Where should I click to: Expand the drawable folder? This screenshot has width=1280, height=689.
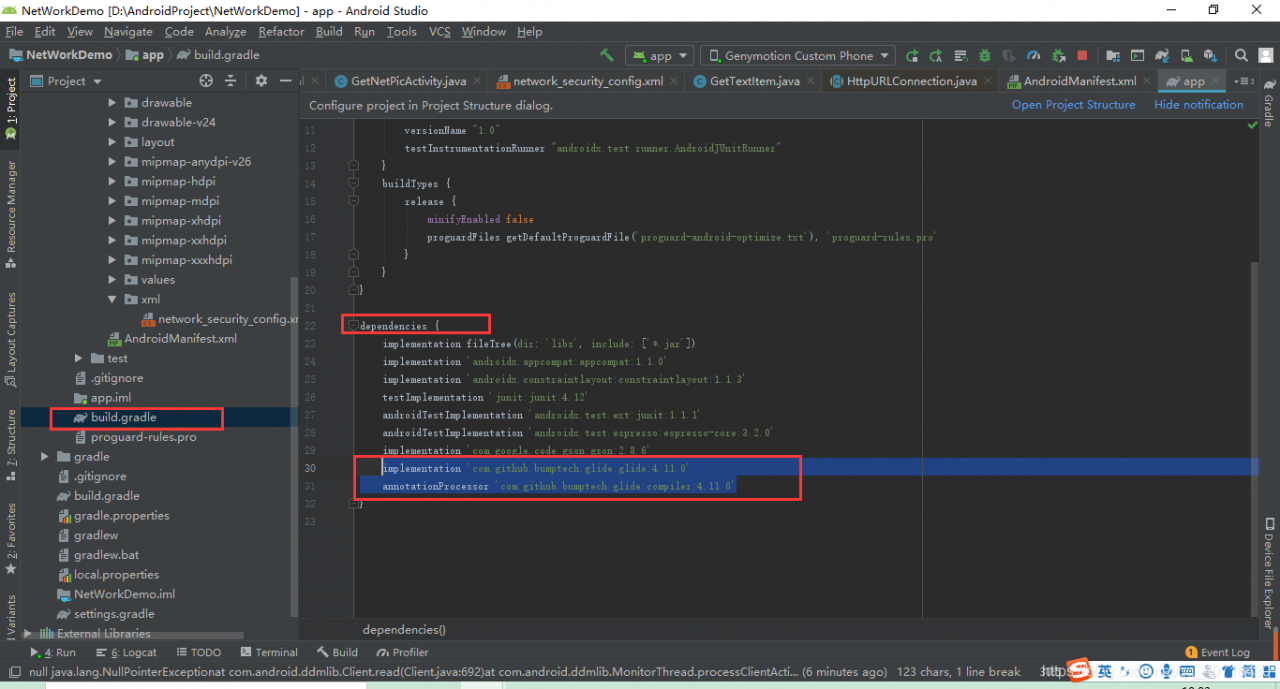113,103
